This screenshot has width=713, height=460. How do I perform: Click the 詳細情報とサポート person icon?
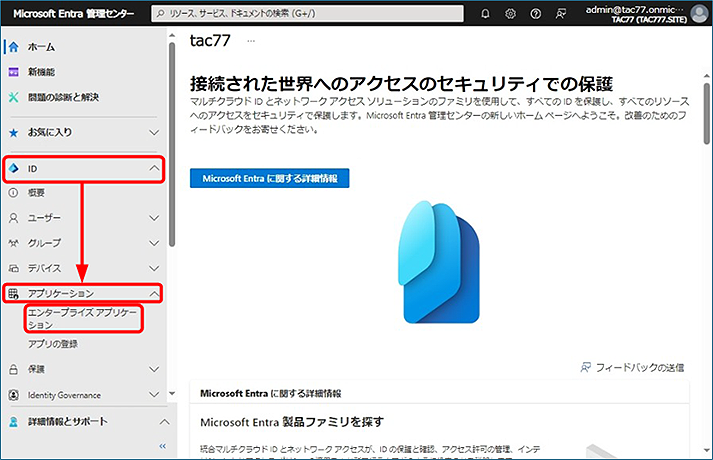point(14,422)
